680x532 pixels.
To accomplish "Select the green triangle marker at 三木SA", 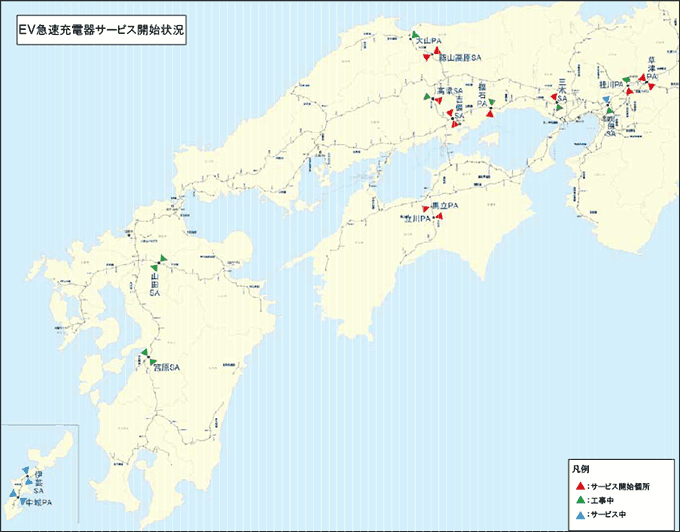I will tap(559, 107).
